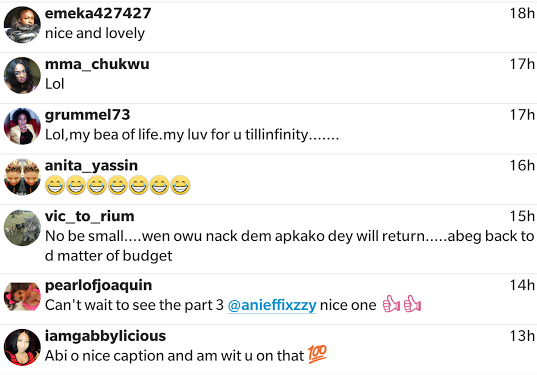The width and height of the screenshot is (537, 375).
Task: Open vic_to_rium's cat avatar
Action: pyautogui.click(x=22, y=227)
